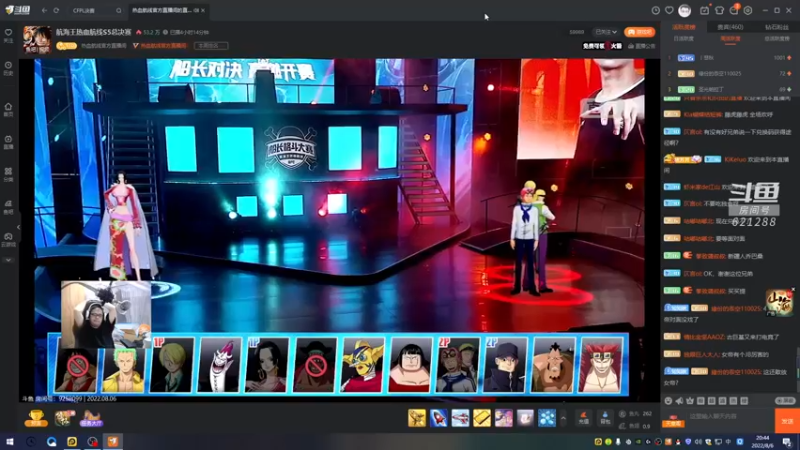Open the emoji picker in chat

point(668,401)
